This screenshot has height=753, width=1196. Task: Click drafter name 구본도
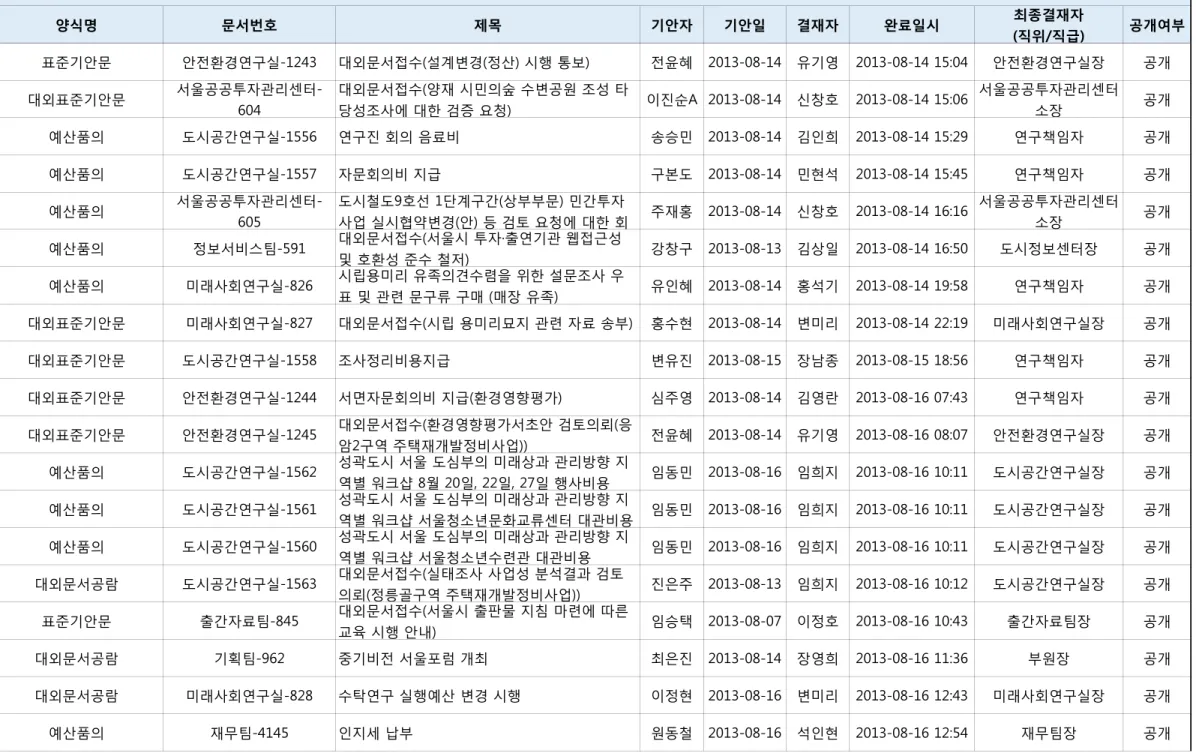click(x=671, y=175)
